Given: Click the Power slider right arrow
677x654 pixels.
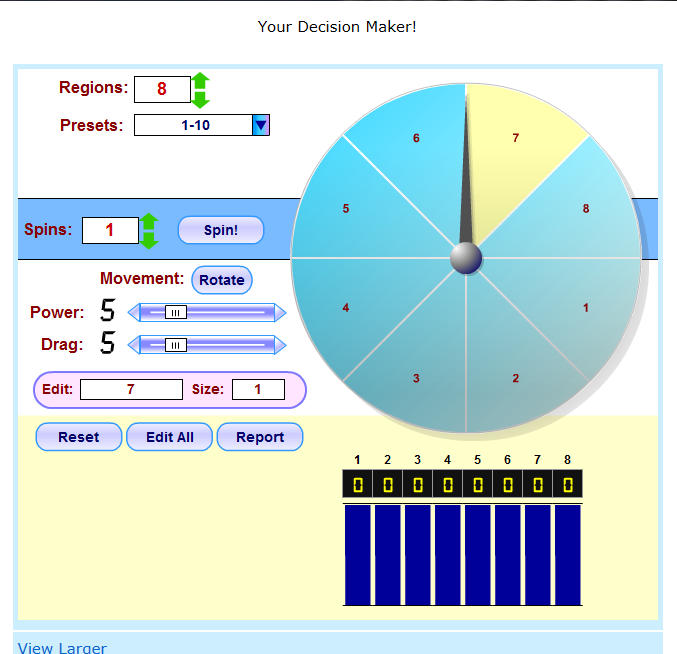Looking at the screenshot, I should pyautogui.click(x=280, y=312).
